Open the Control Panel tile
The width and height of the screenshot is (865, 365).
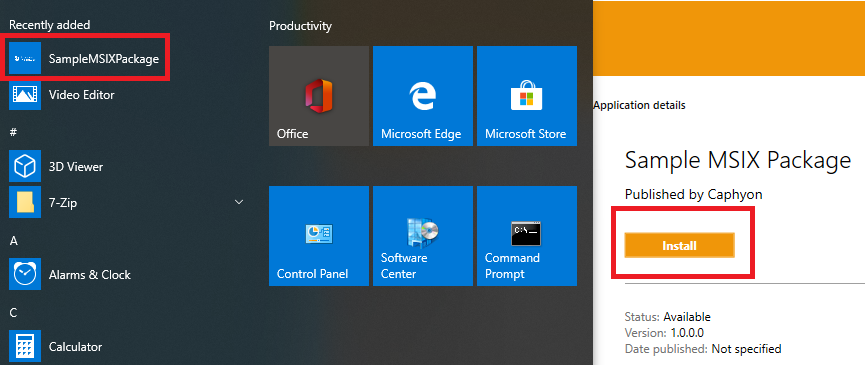(319, 236)
